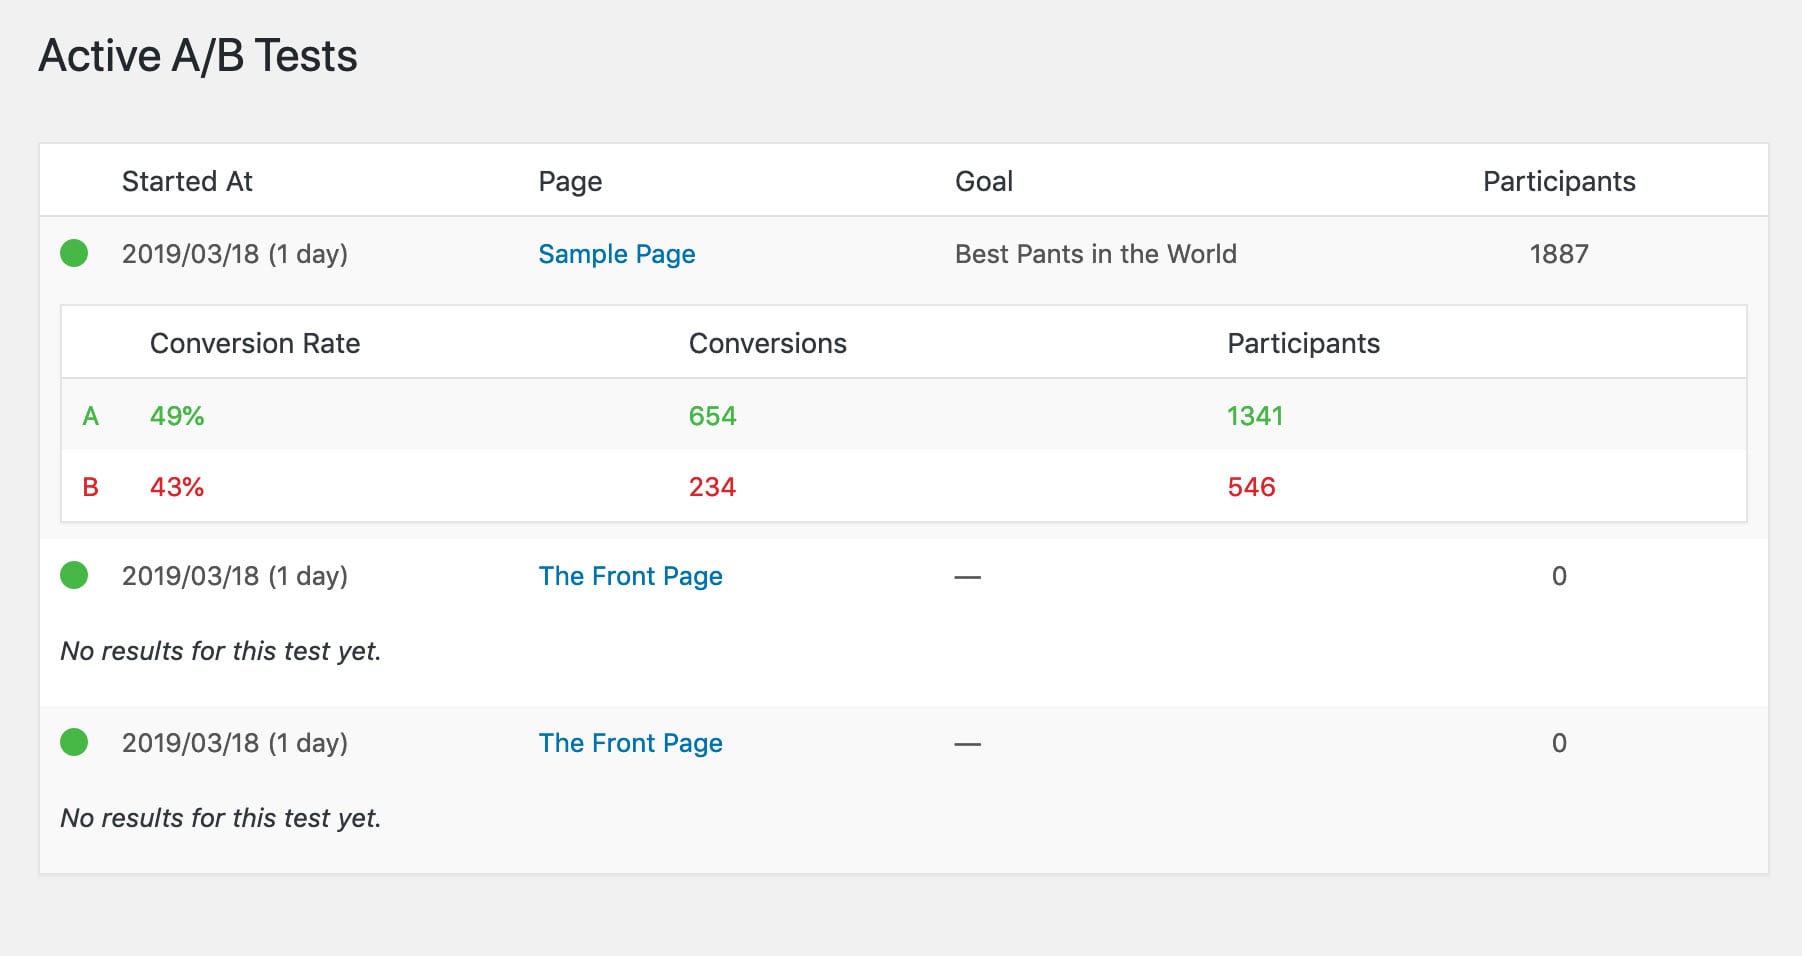Screen dimensions: 1802x956
Task: Click the green status dot for Sample Page test
Action: 74,253
